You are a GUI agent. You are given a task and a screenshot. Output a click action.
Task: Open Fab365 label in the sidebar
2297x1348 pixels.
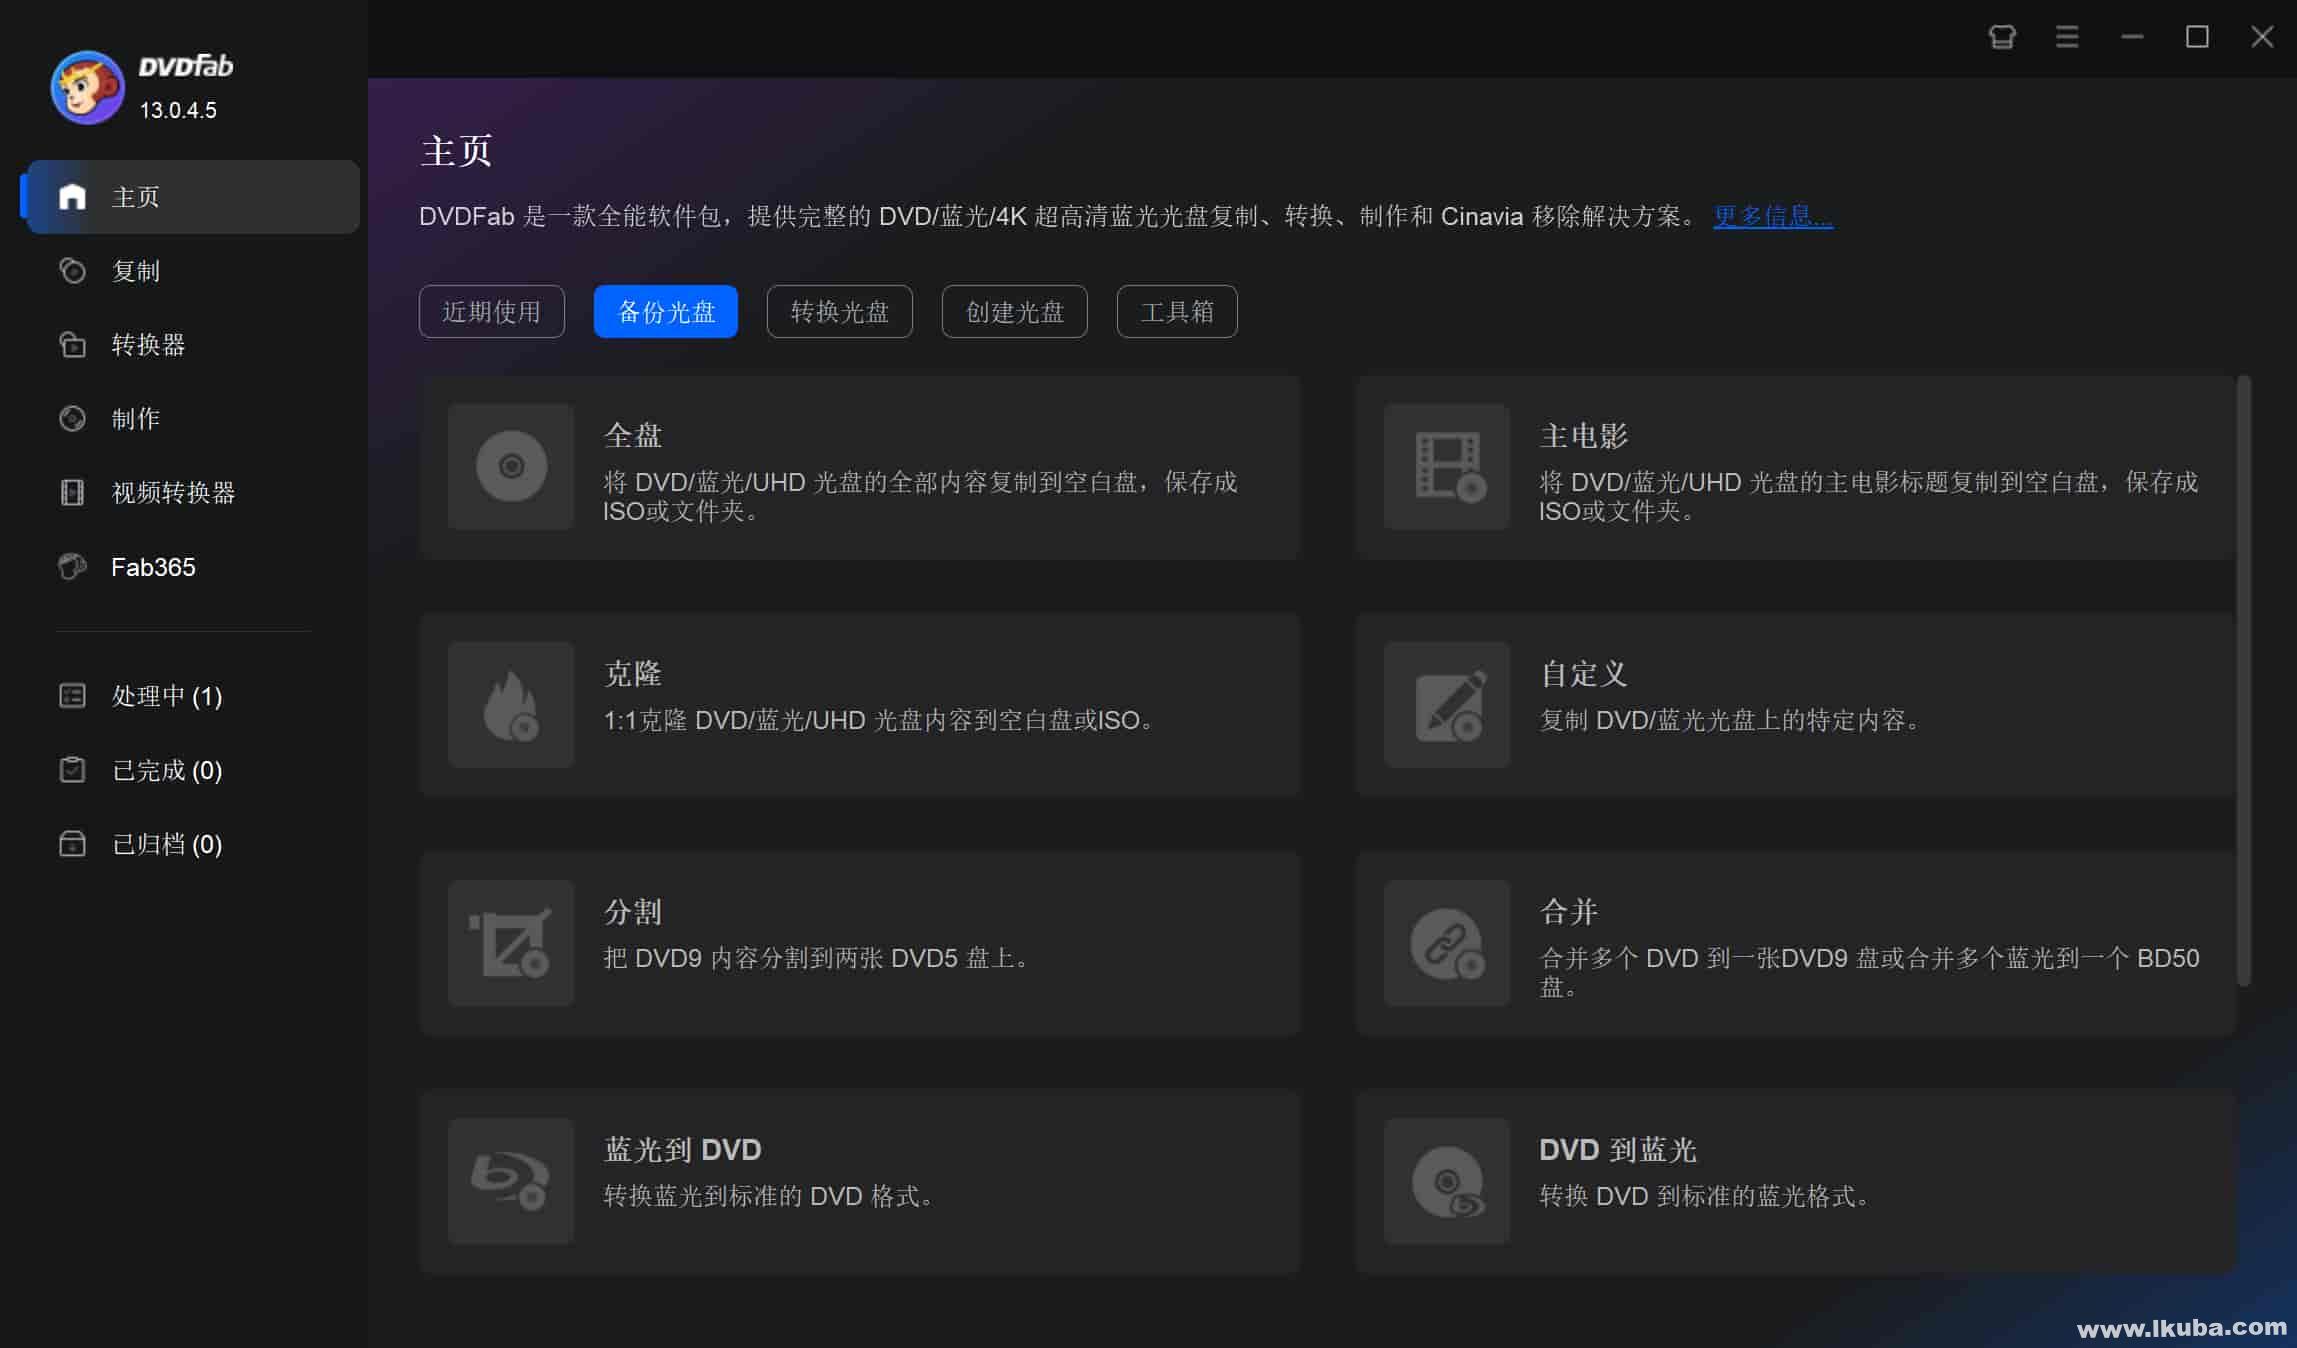[x=153, y=567]
